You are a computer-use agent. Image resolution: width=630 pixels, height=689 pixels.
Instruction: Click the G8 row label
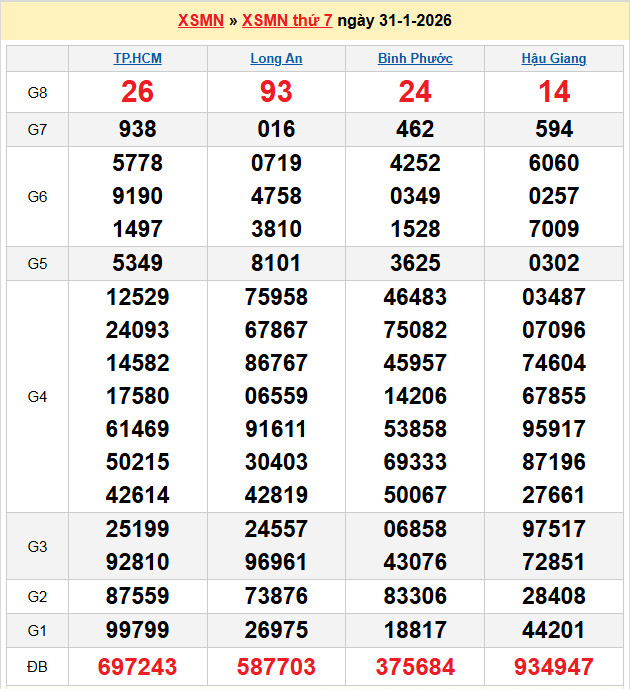[x=37, y=93]
